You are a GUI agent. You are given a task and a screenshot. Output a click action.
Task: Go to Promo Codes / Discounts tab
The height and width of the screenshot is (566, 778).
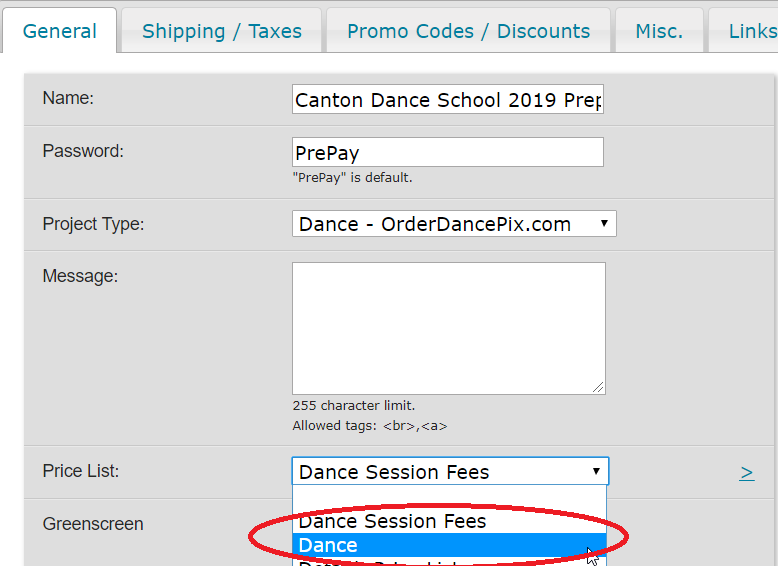pyautogui.click(x=468, y=31)
